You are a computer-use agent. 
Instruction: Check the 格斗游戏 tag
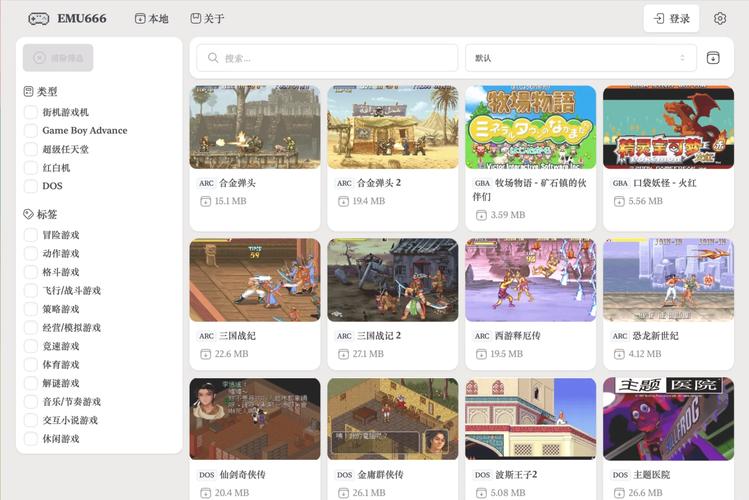pos(31,272)
